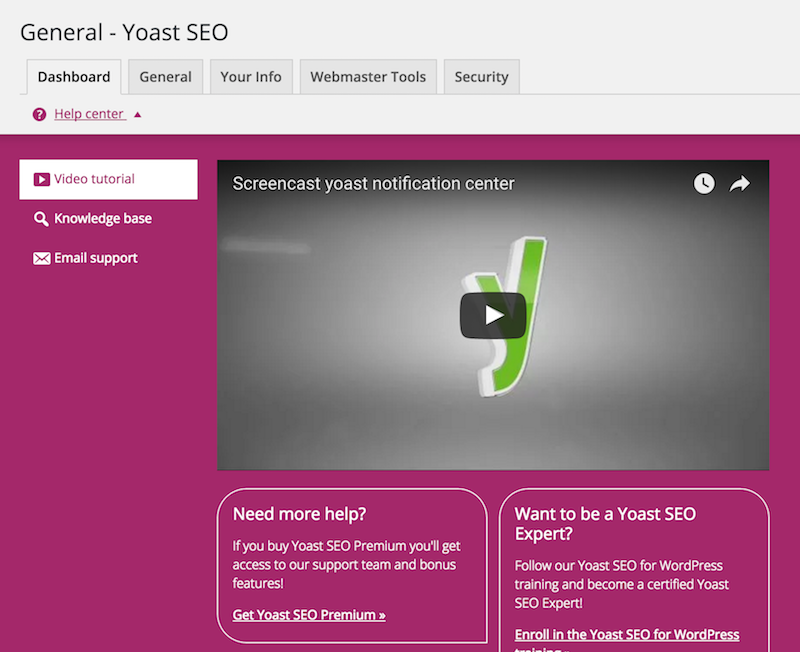The height and width of the screenshot is (652, 800).
Task: Click the 'Need more help?' heading
Action: pyautogui.click(x=299, y=514)
